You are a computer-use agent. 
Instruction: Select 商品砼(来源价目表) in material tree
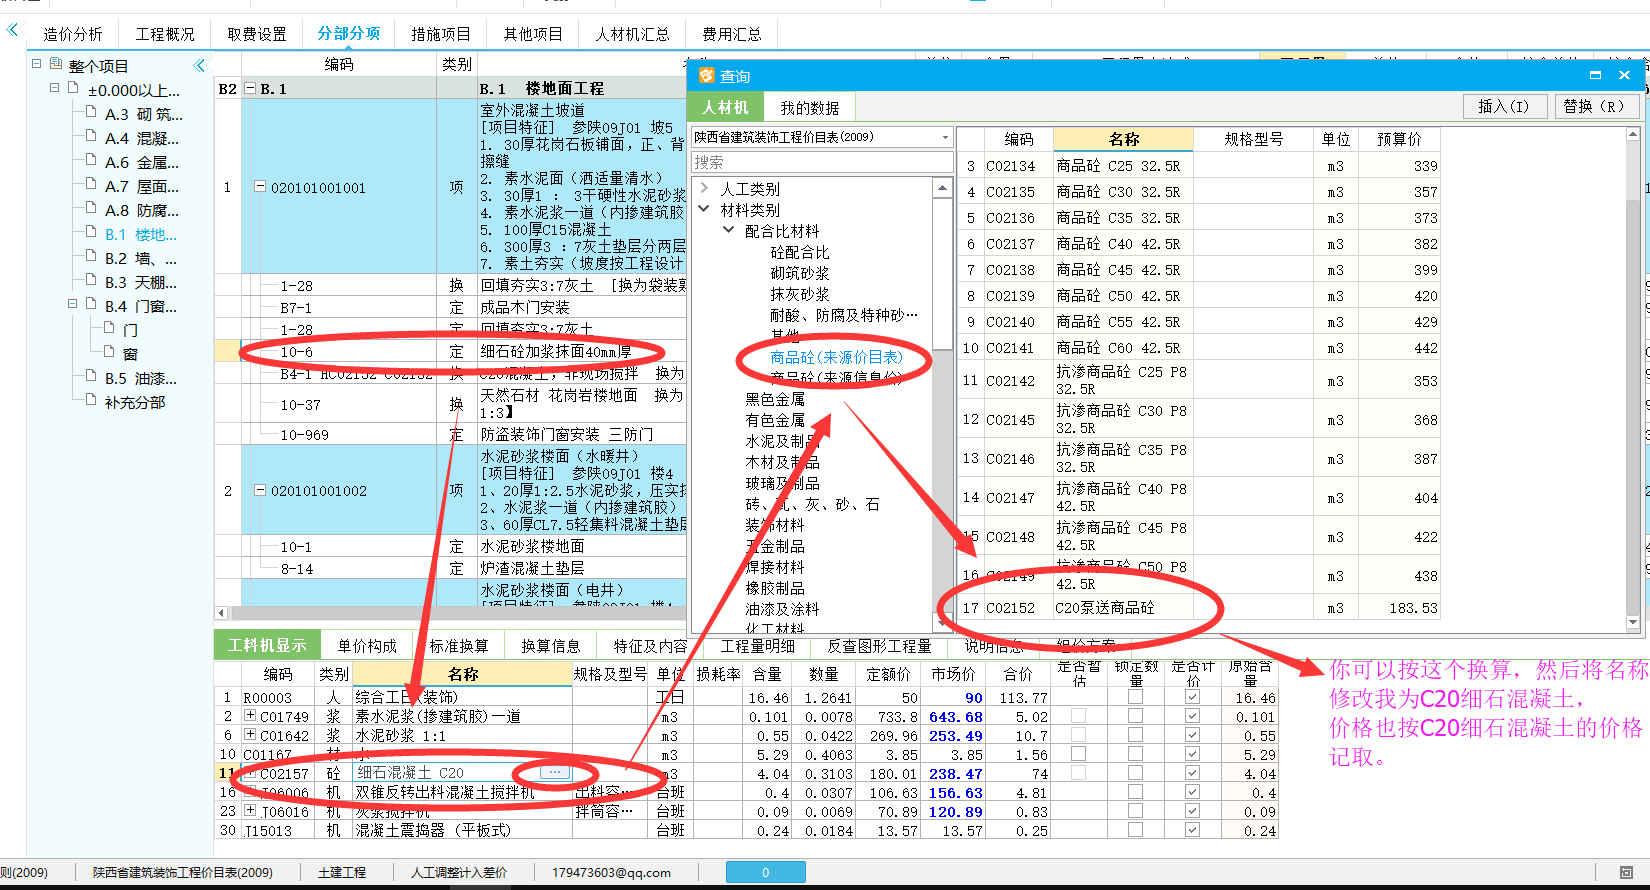pos(836,357)
